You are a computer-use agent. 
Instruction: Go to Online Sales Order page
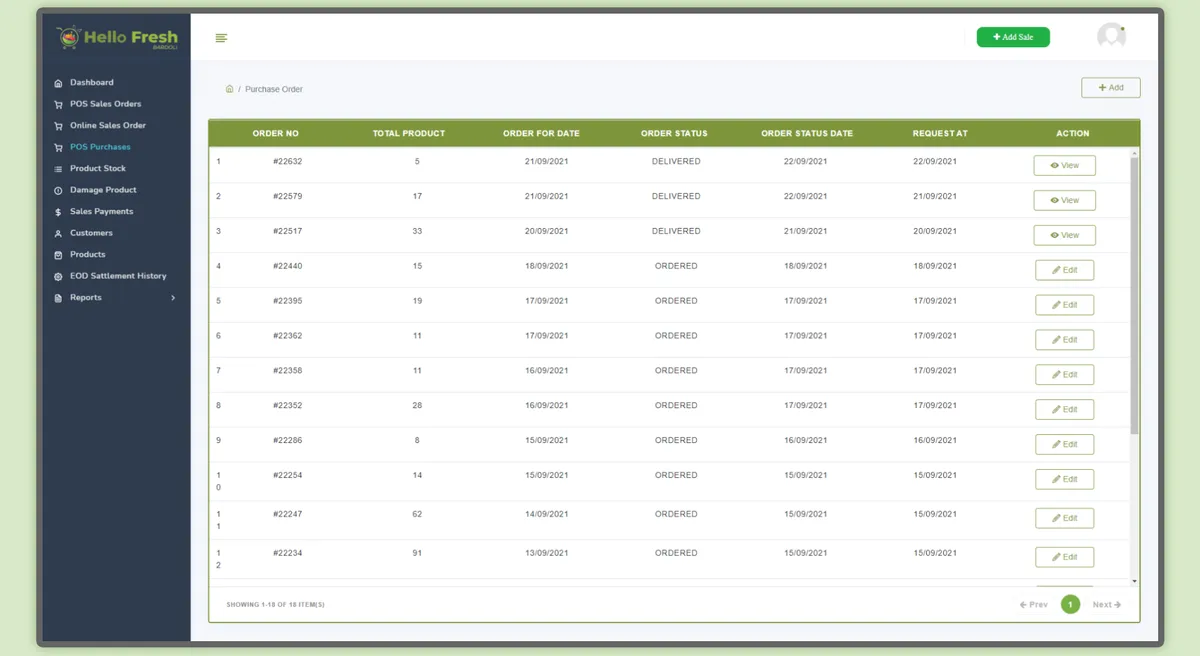click(x=108, y=125)
